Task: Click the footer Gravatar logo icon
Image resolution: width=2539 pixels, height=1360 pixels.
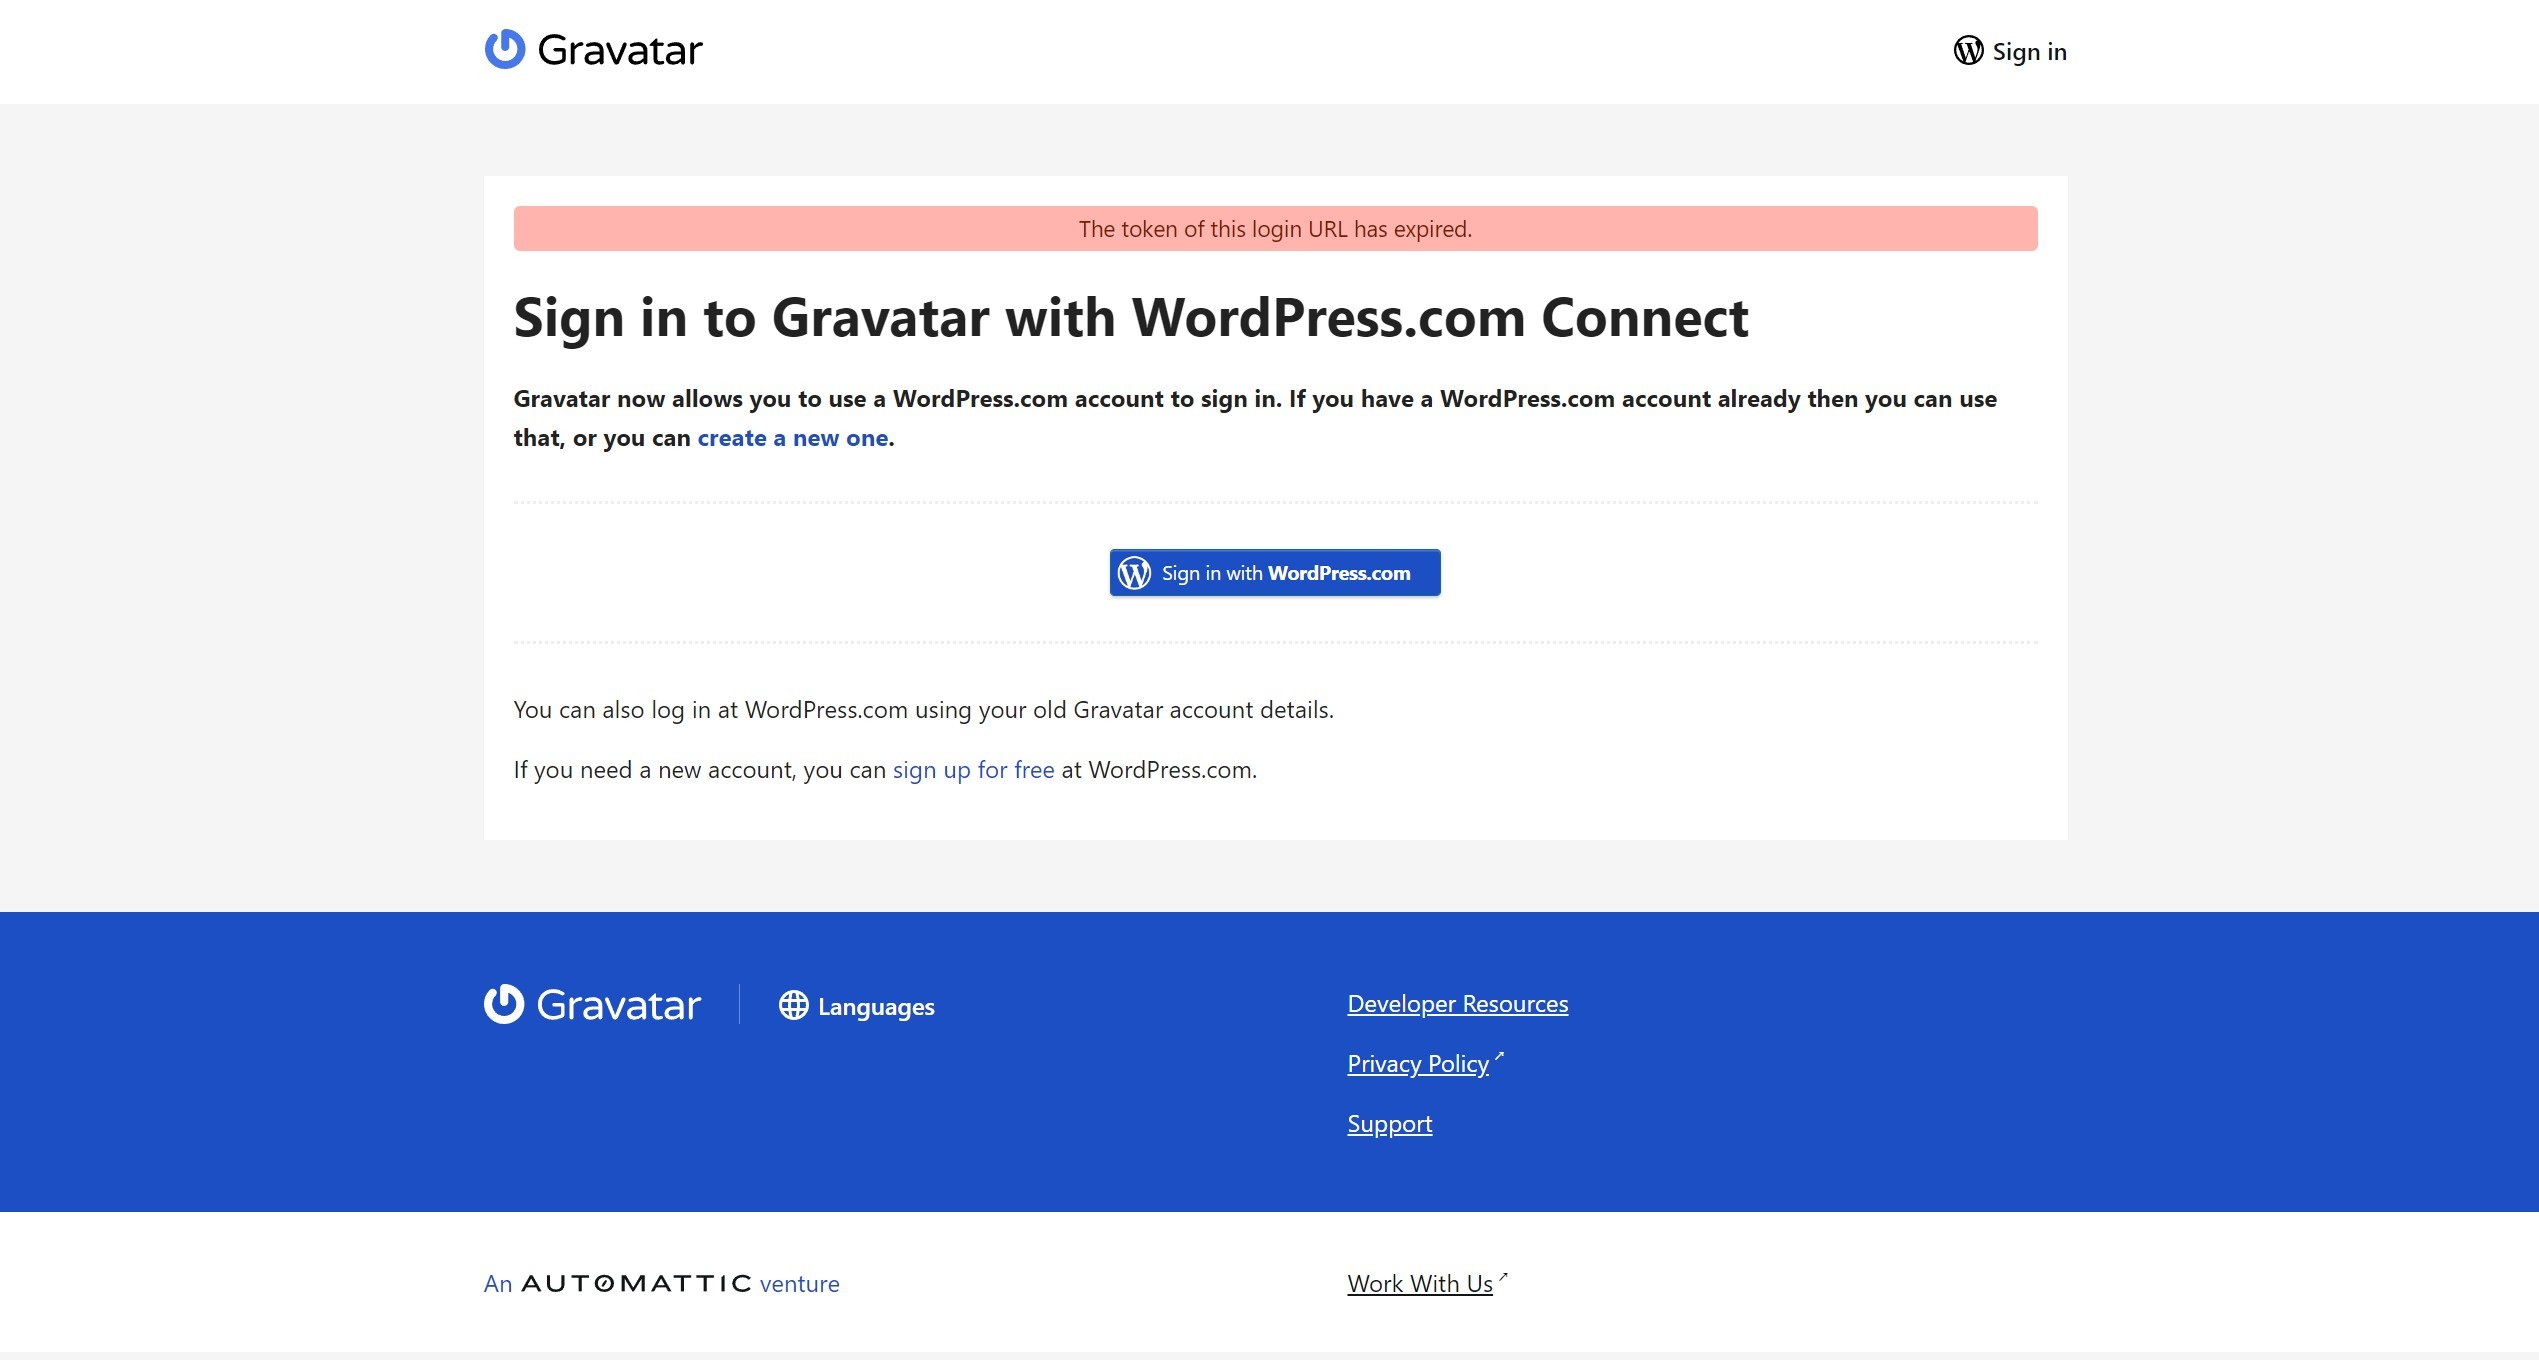Action: (x=504, y=1004)
